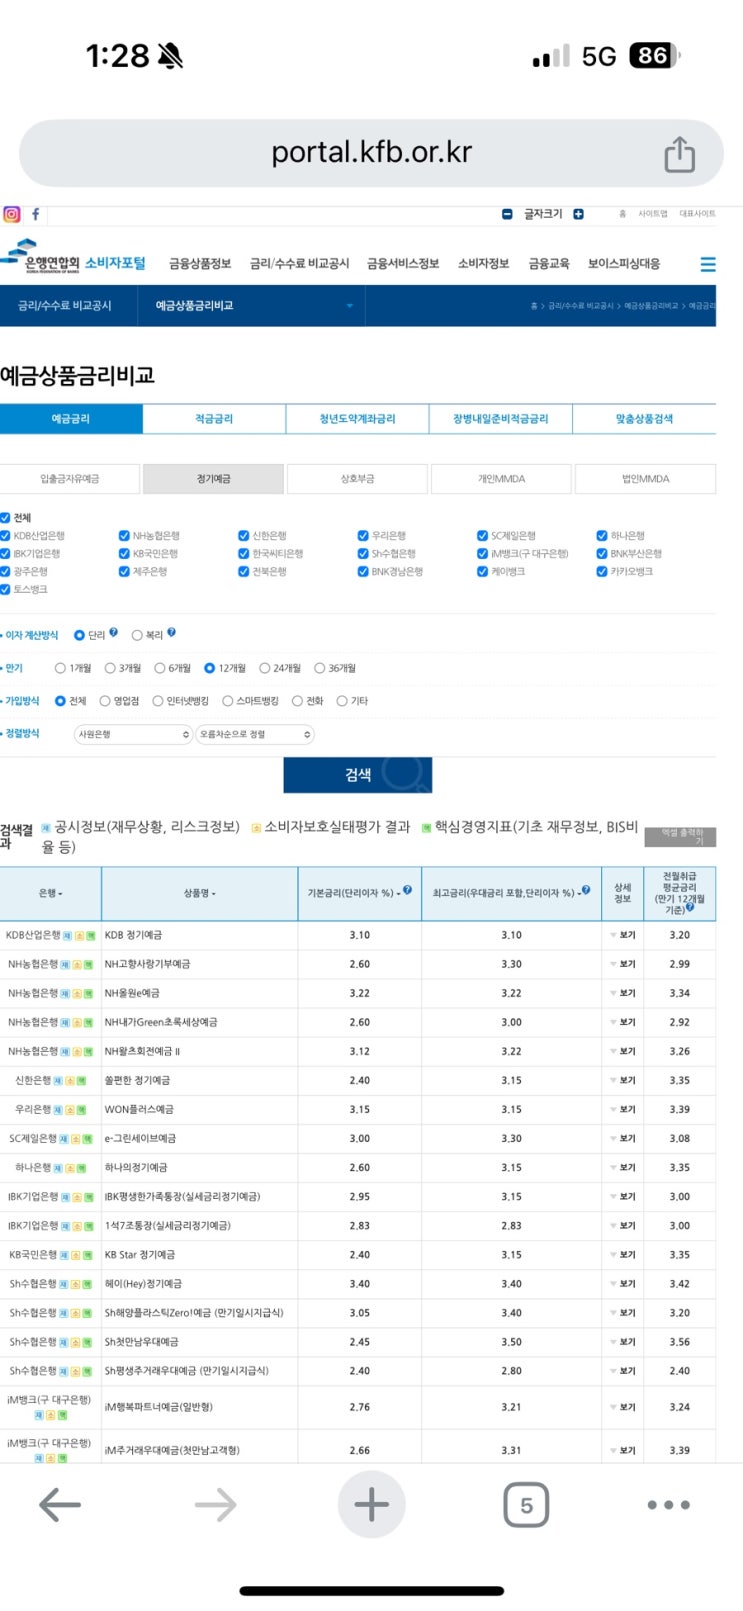This screenshot has height=1611, width=743.
Task: Select the 상호부금 sub-tab
Action: pos(357,479)
